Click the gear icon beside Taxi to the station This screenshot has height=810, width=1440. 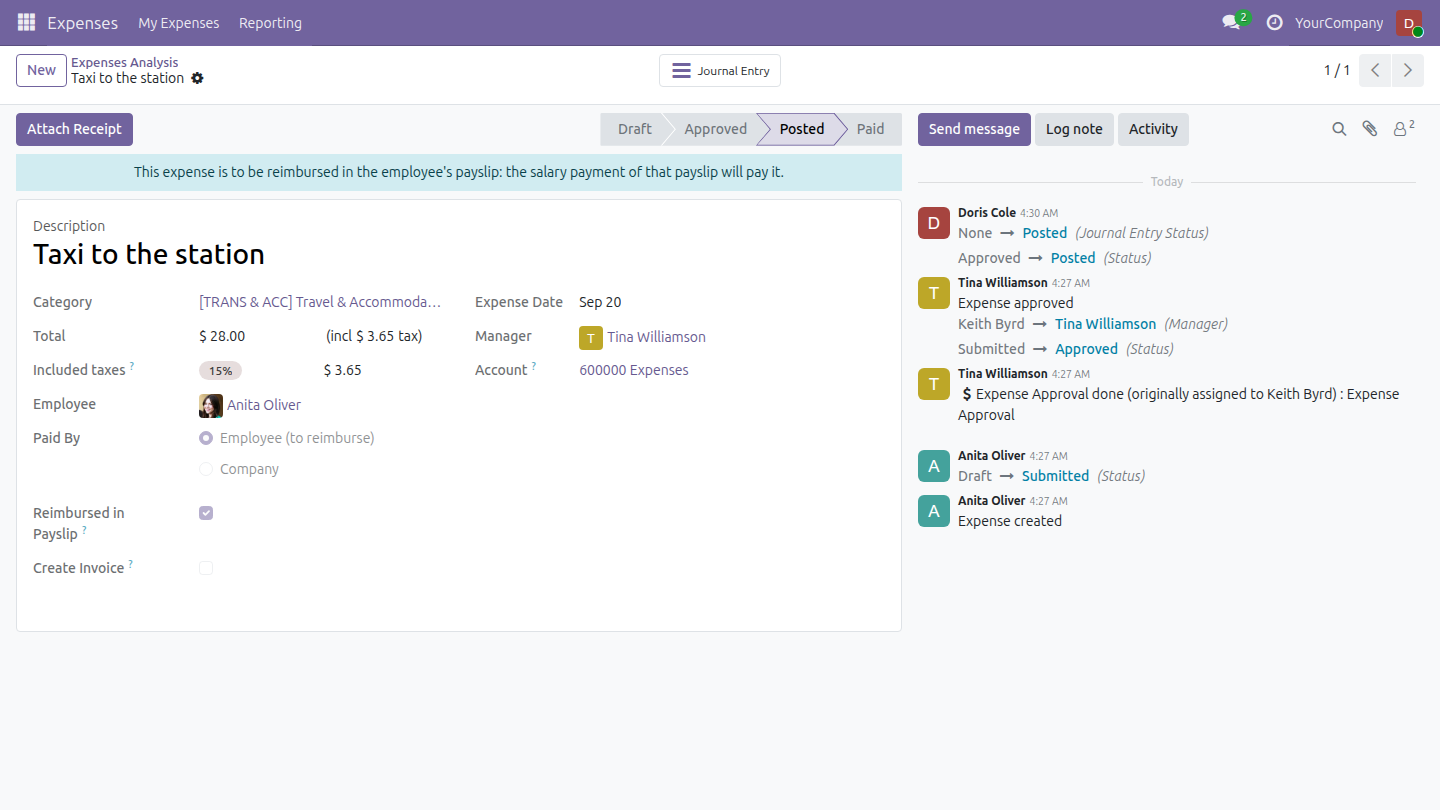click(197, 78)
